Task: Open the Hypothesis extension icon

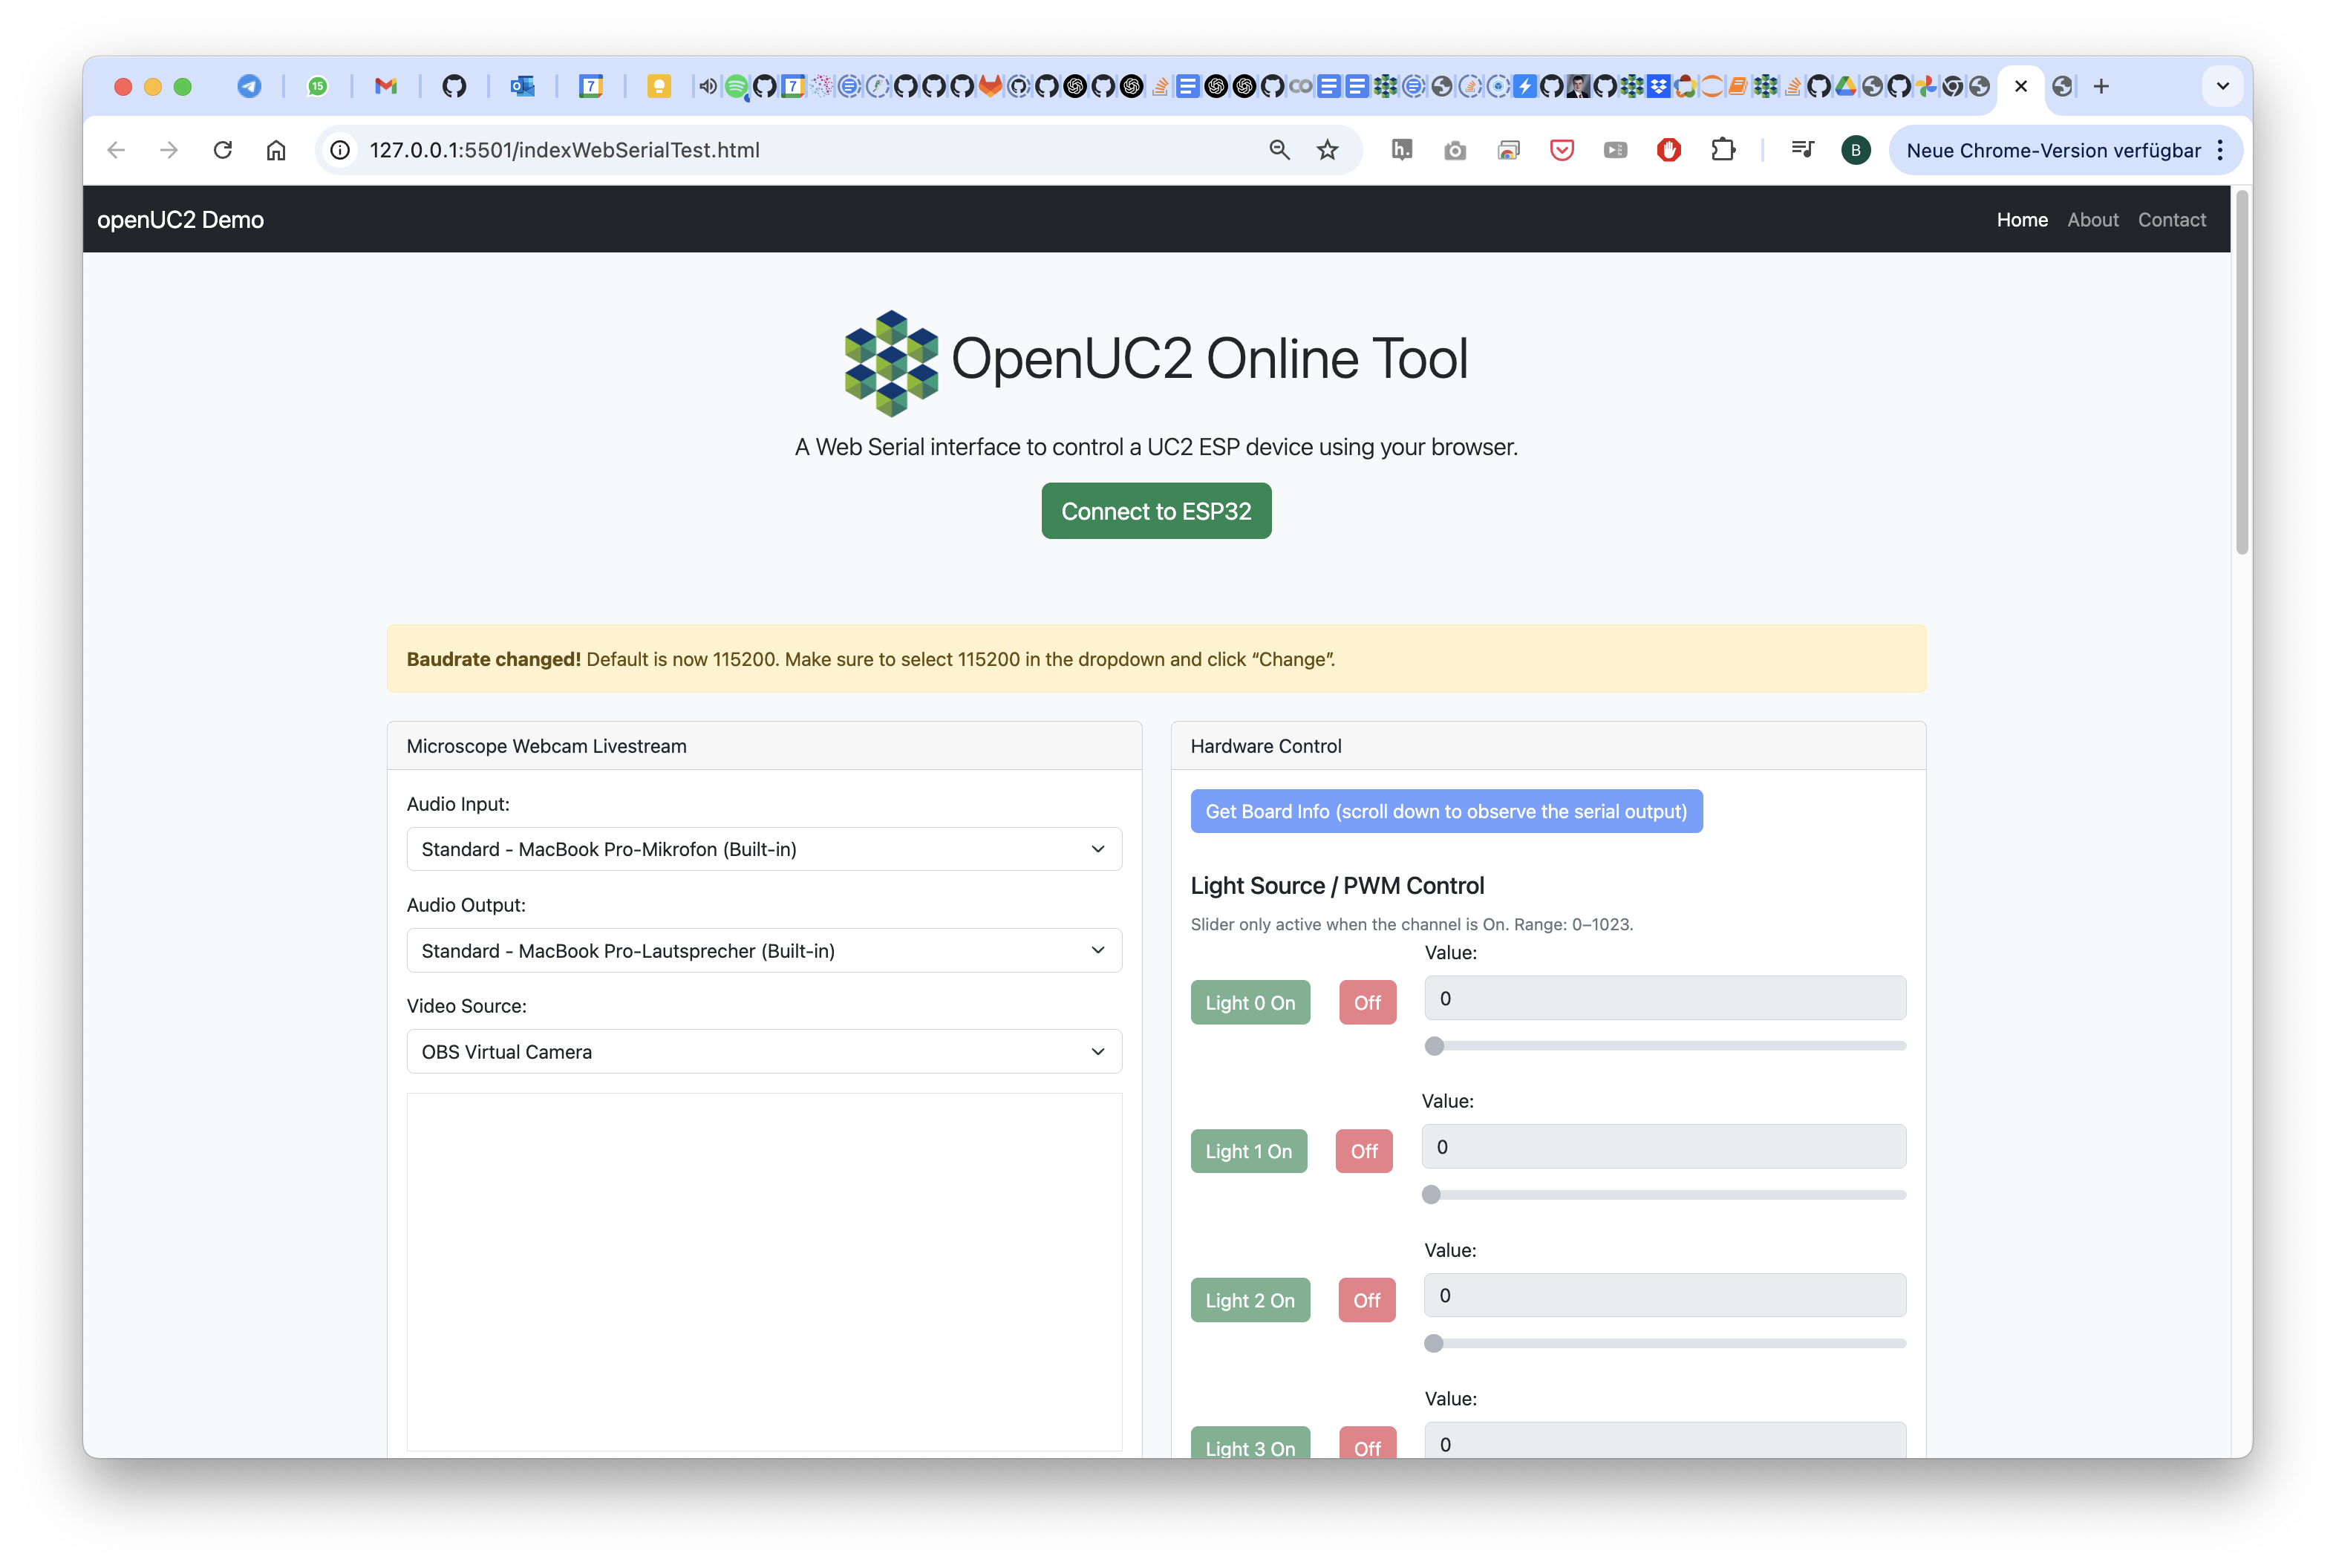Action: click(1401, 150)
